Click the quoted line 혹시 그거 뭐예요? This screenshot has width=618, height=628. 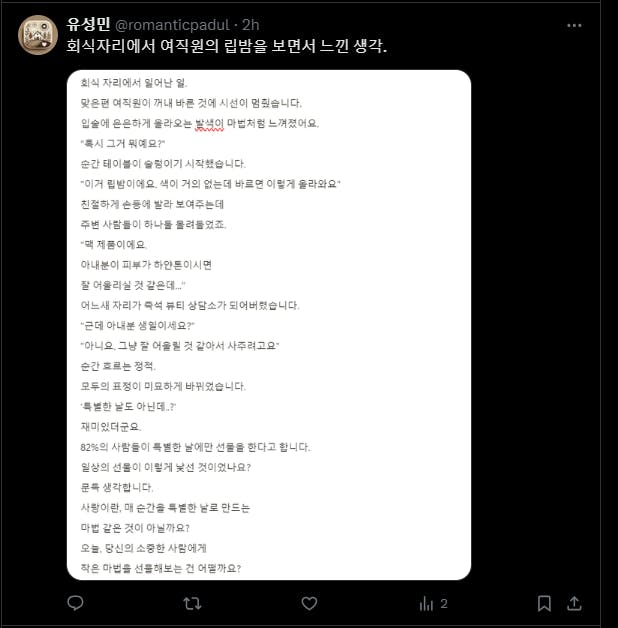coord(123,143)
